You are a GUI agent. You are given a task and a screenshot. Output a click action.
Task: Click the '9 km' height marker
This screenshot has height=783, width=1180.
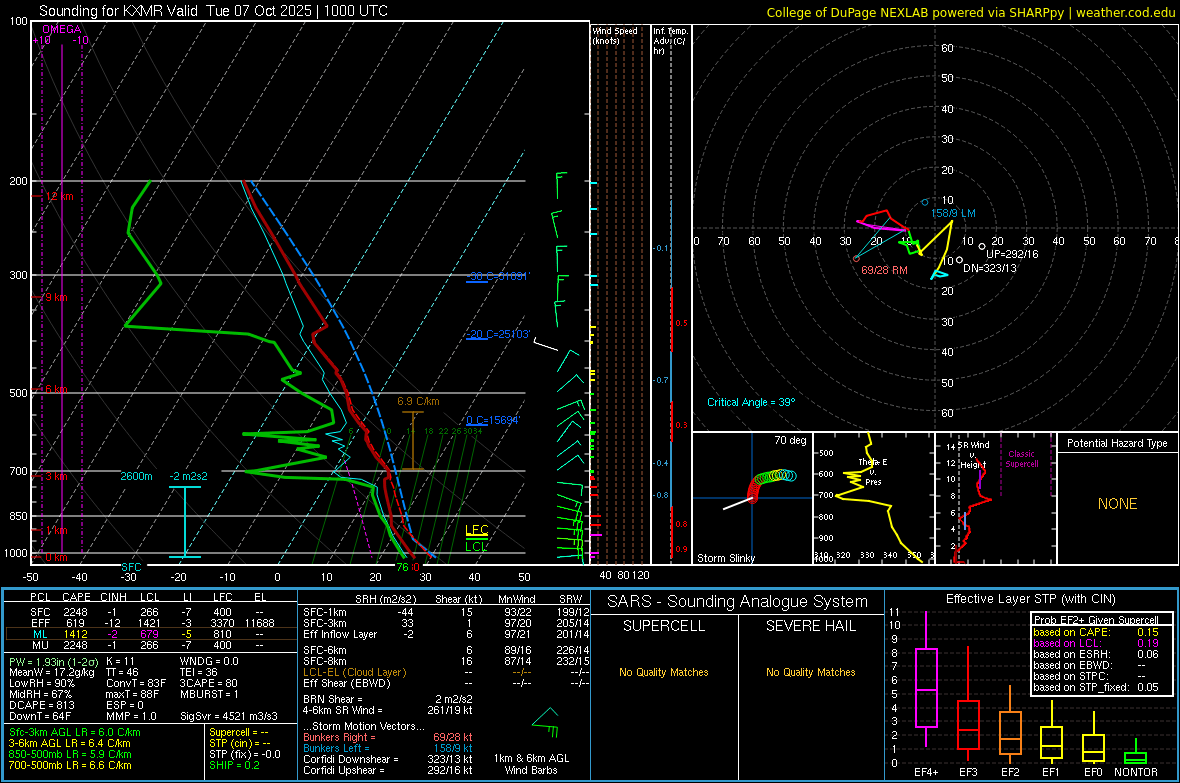(56, 297)
